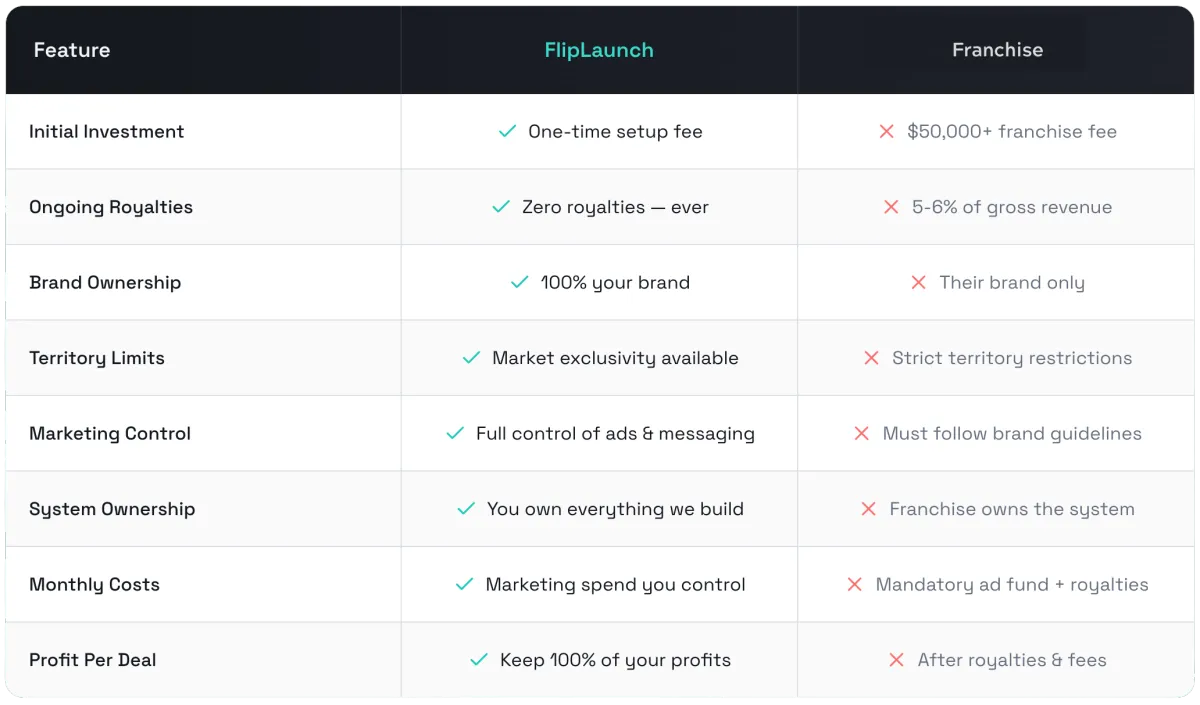1200x705 pixels.
Task: Select the Profit Per Deal row label
Action: [x=93, y=660]
